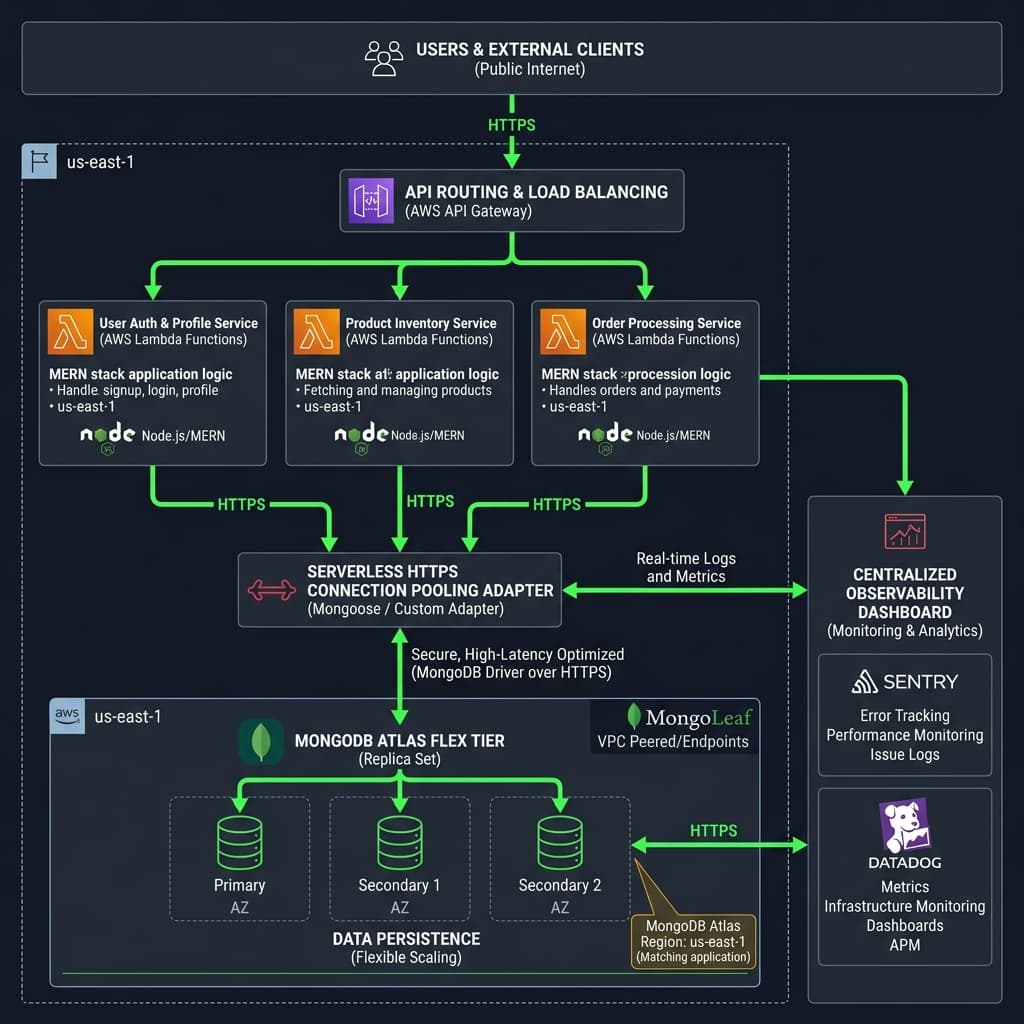The height and width of the screenshot is (1024, 1024).
Task: Click 'Secure, High-Latency Optimized' label
Action: coord(517,654)
